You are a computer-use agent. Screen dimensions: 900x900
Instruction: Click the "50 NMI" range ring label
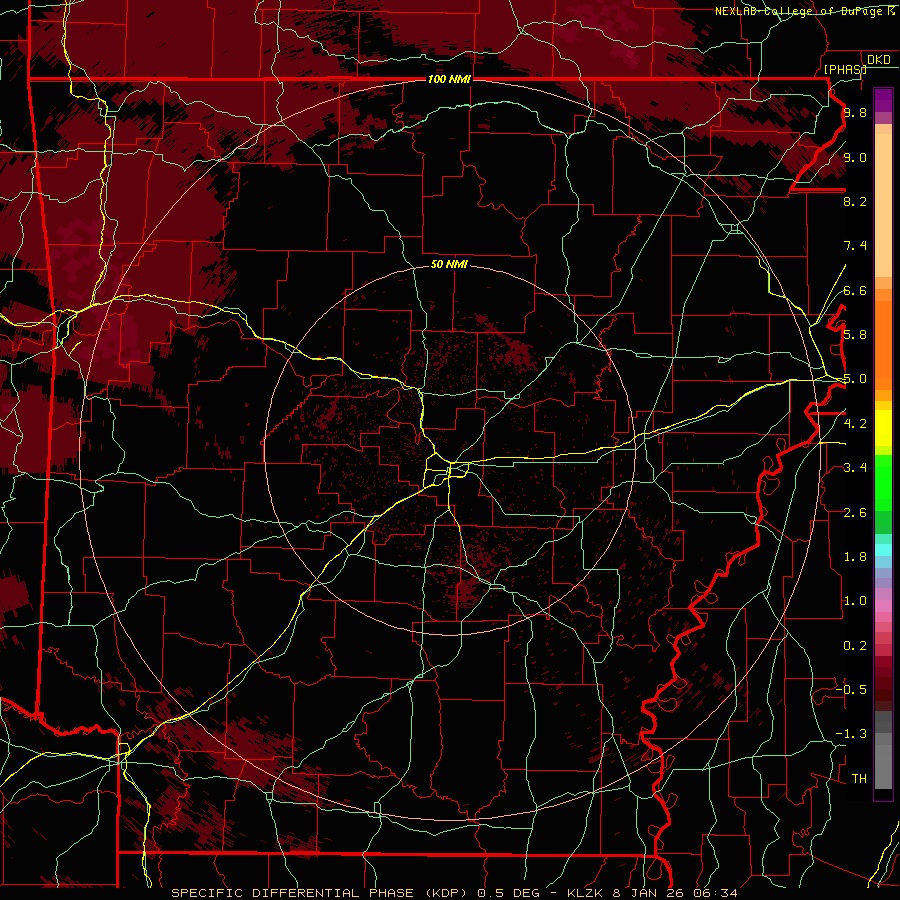(x=449, y=264)
